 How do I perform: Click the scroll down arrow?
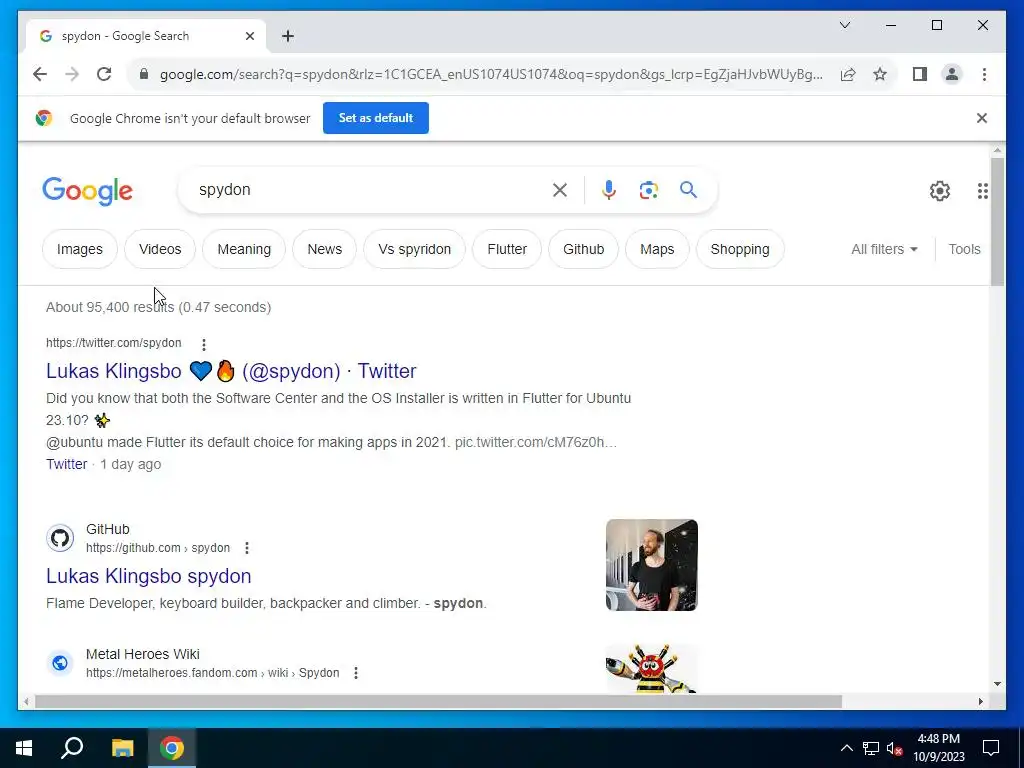[997, 684]
